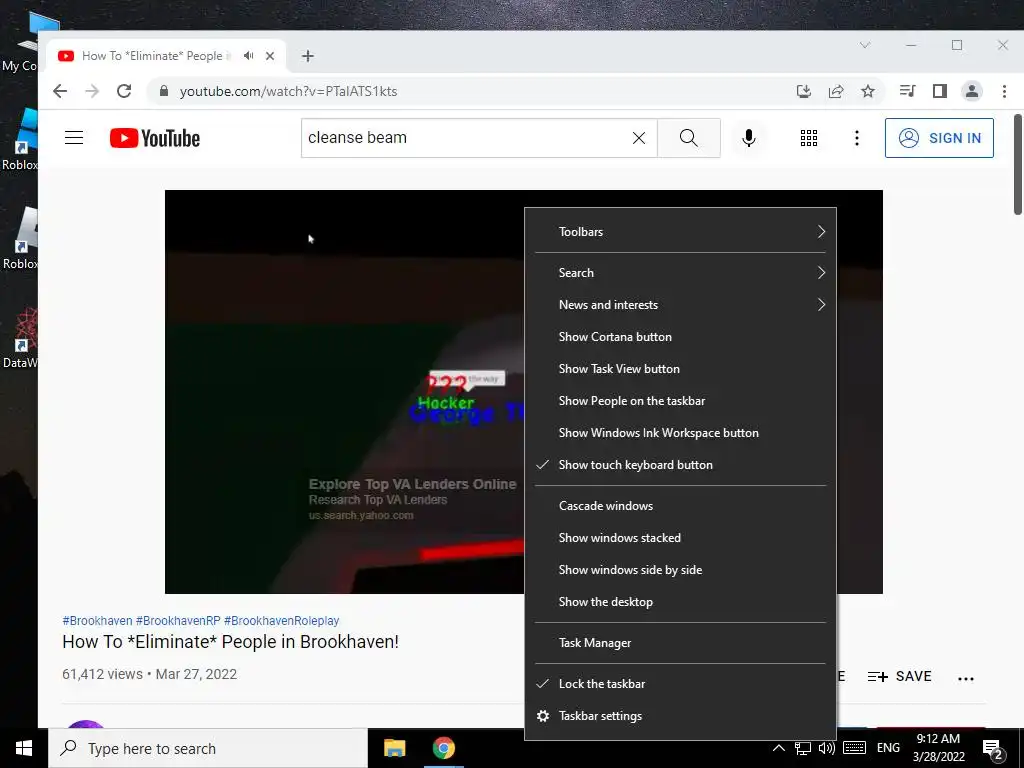Image resolution: width=1024 pixels, height=768 pixels.
Task: View site info lock icon
Action: (x=164, y=91)
